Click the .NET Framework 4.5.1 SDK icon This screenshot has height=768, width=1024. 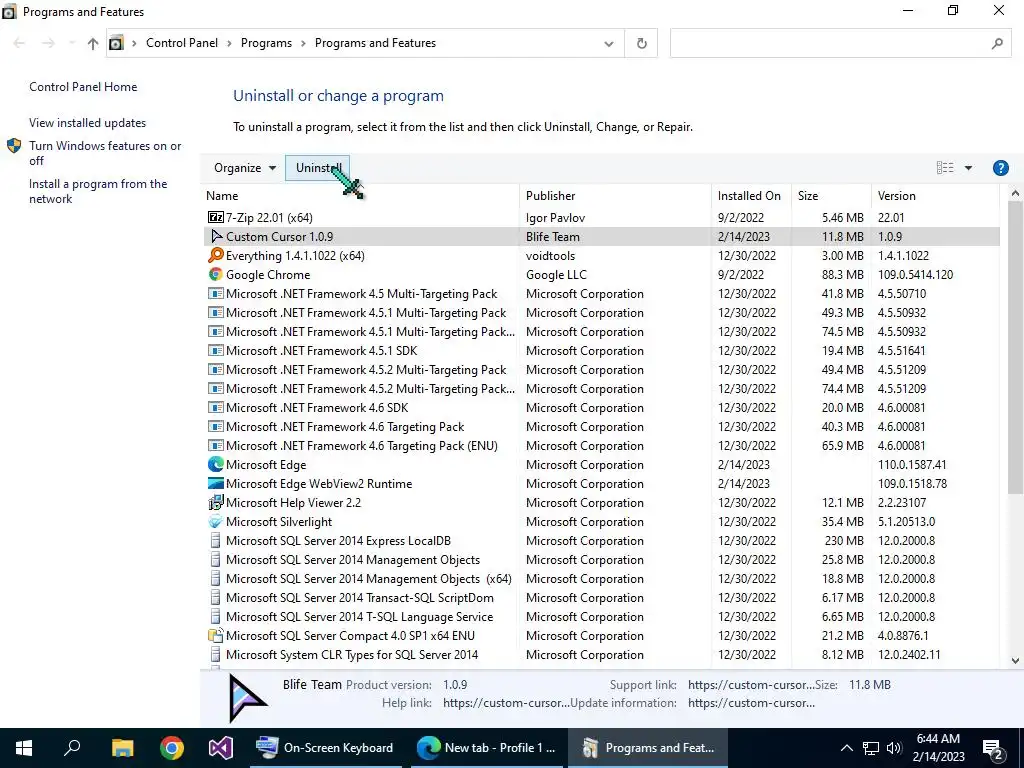click(216, 350)
